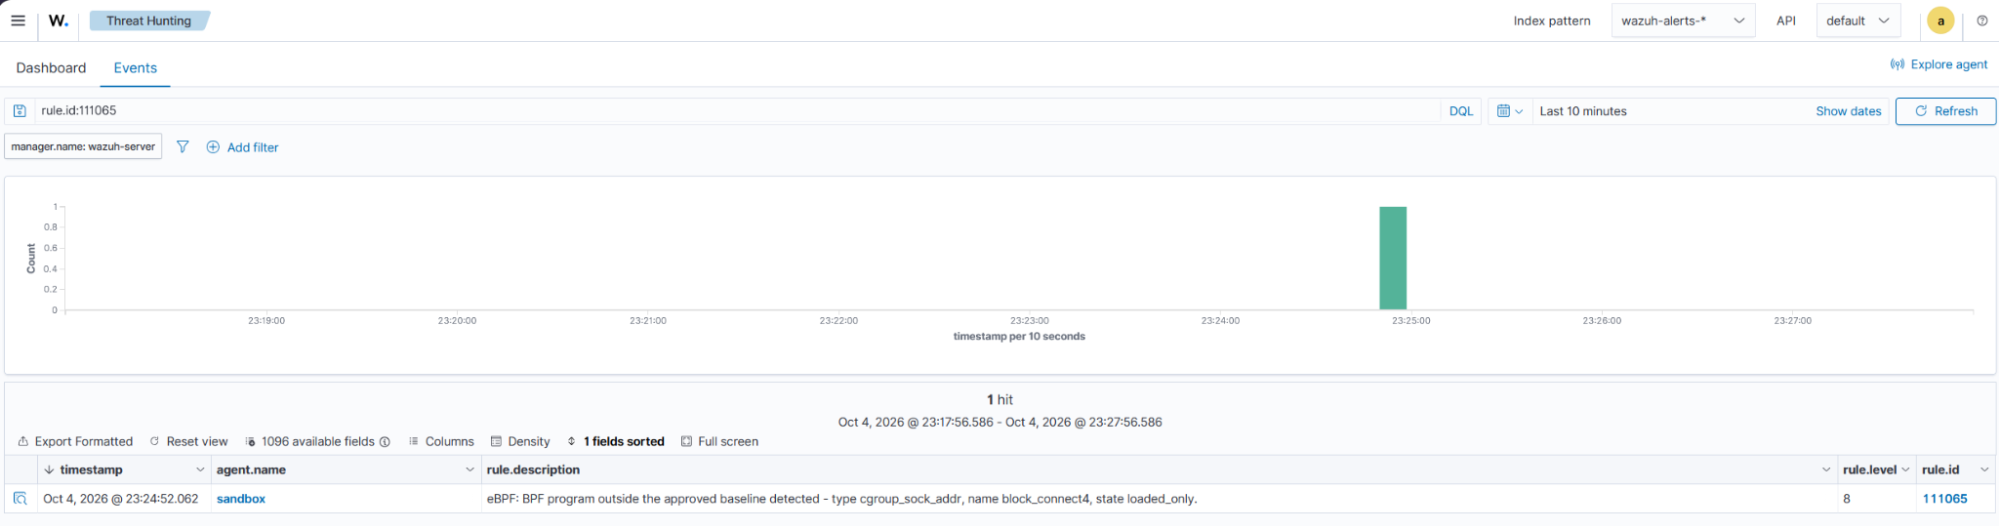Click the saved query disk icon
1999x527 pixels.
click(19, 111)
